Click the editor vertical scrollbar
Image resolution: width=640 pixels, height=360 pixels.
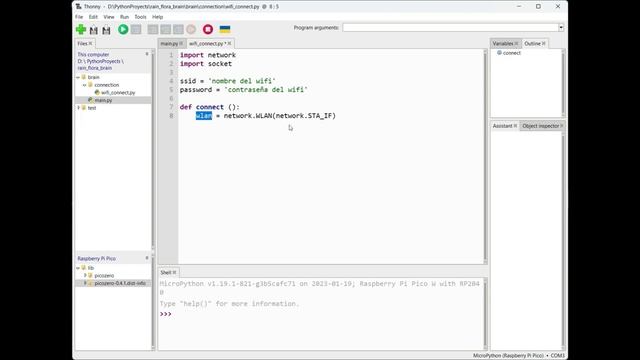tap(485, 156)
